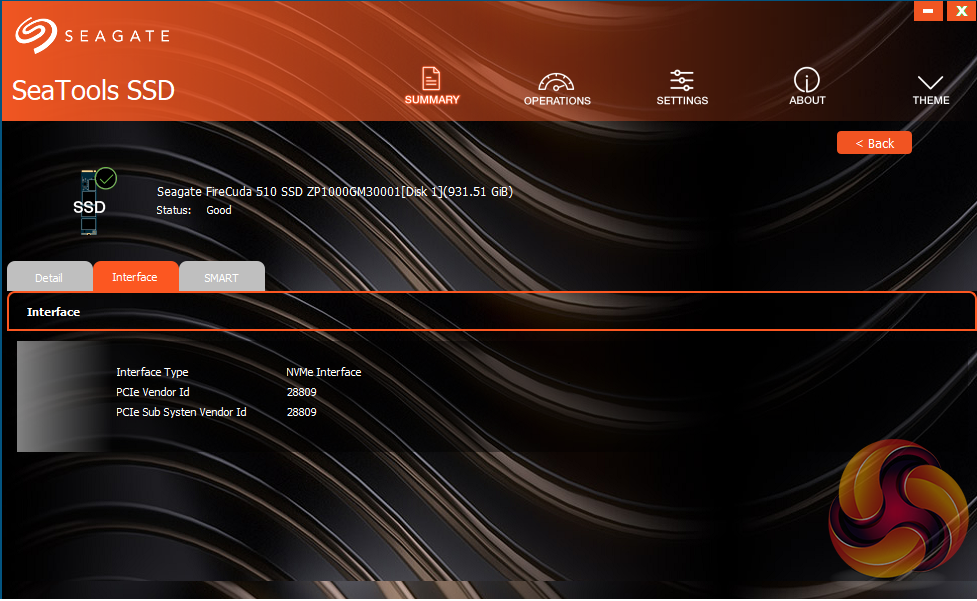977x601 pixels.
Task: Click the PCIe Sub Systen Vendor Id label
Action: tap(181, 412)
